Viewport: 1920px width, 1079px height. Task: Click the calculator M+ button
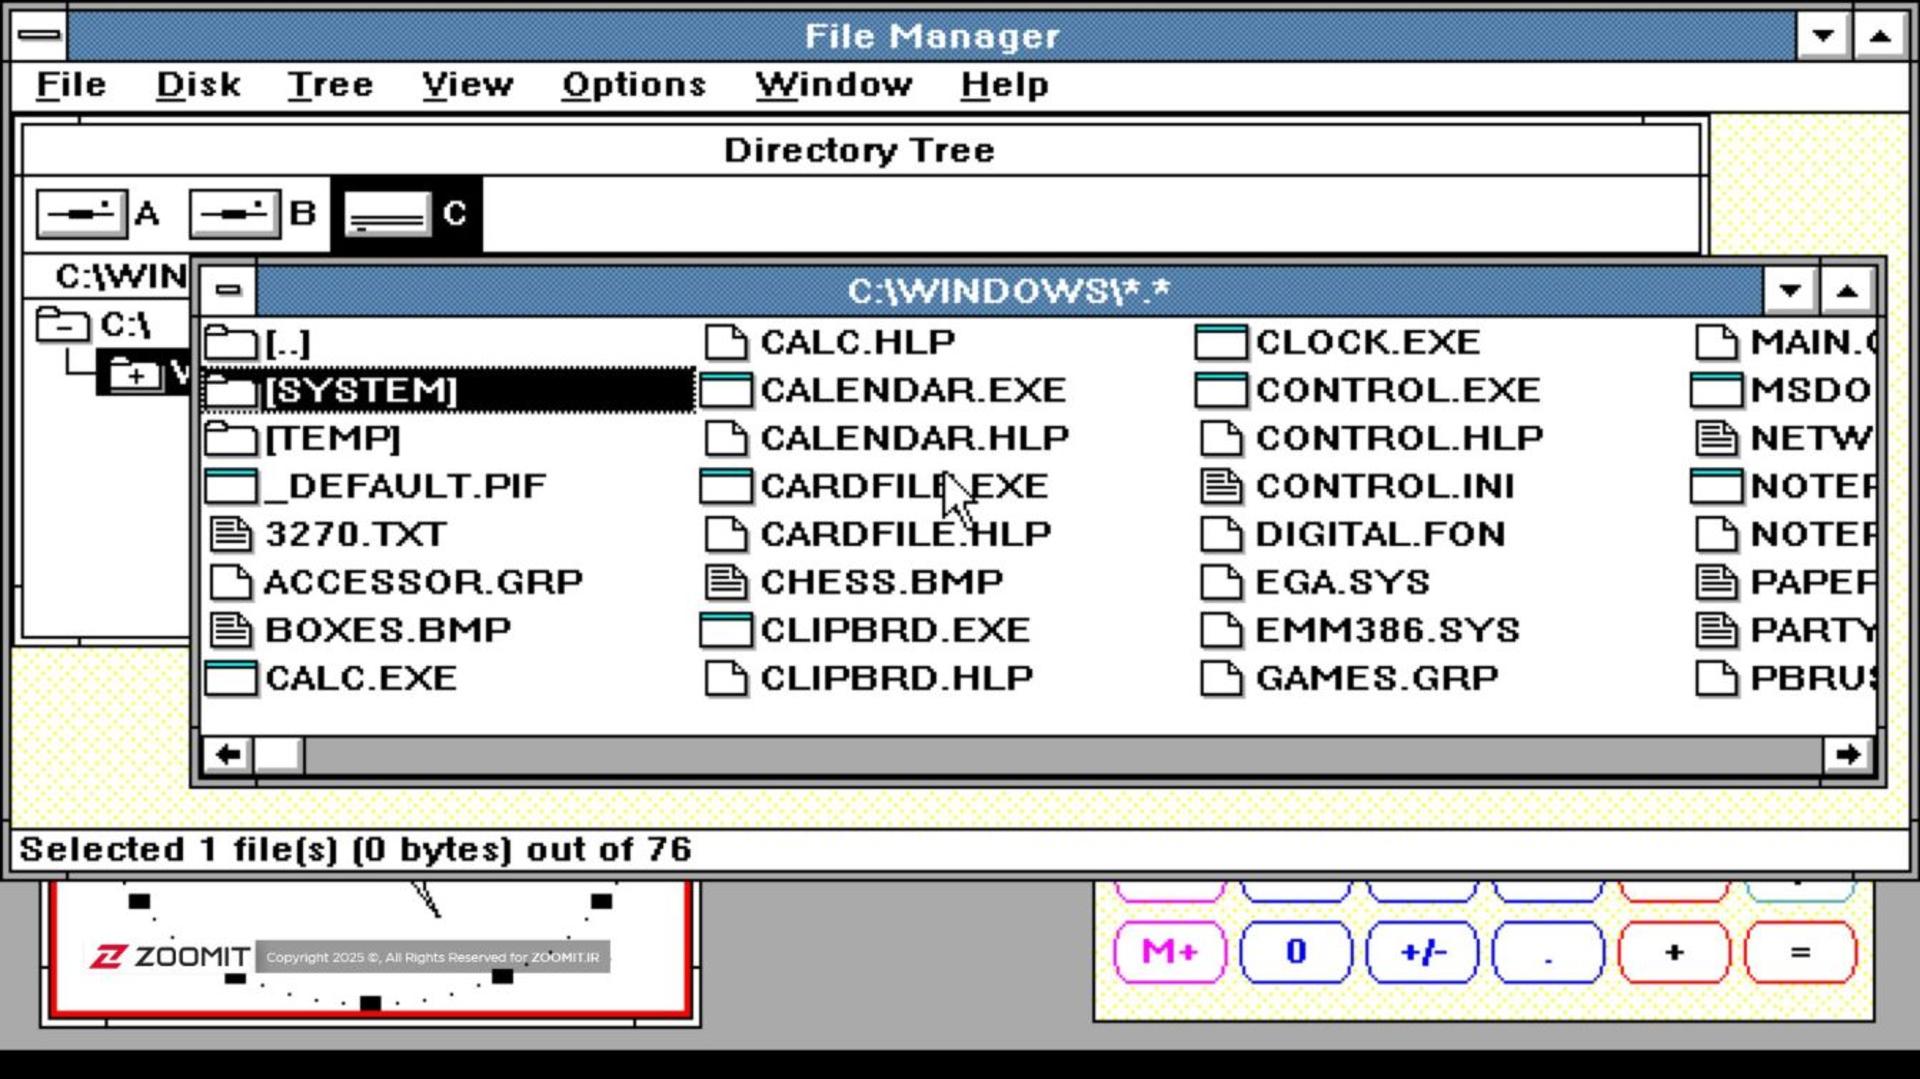[1170, 952]
